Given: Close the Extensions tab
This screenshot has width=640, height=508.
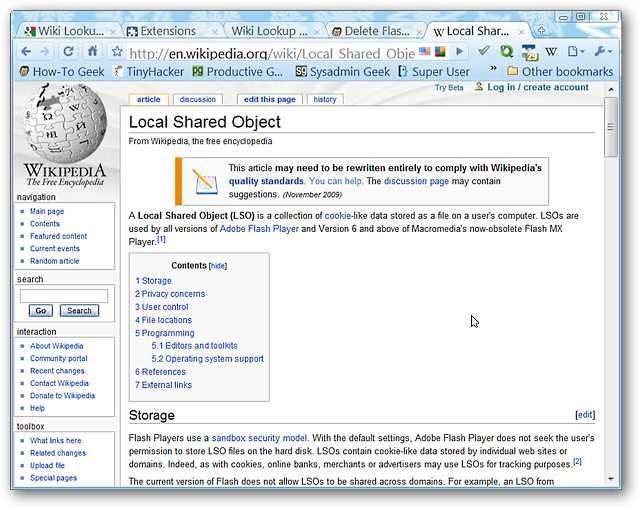Looking at the screenshot, I should point(215,31).
